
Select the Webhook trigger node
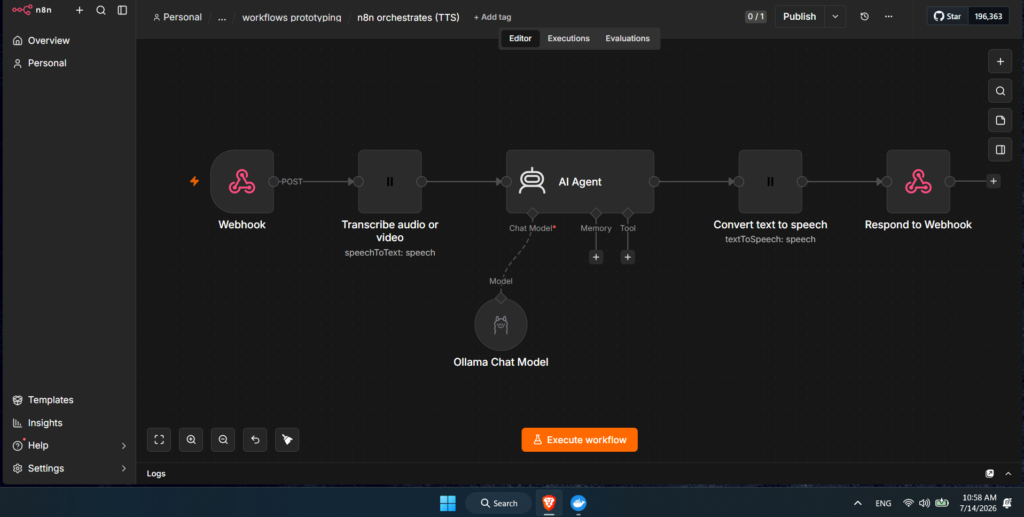pos(242,181)
